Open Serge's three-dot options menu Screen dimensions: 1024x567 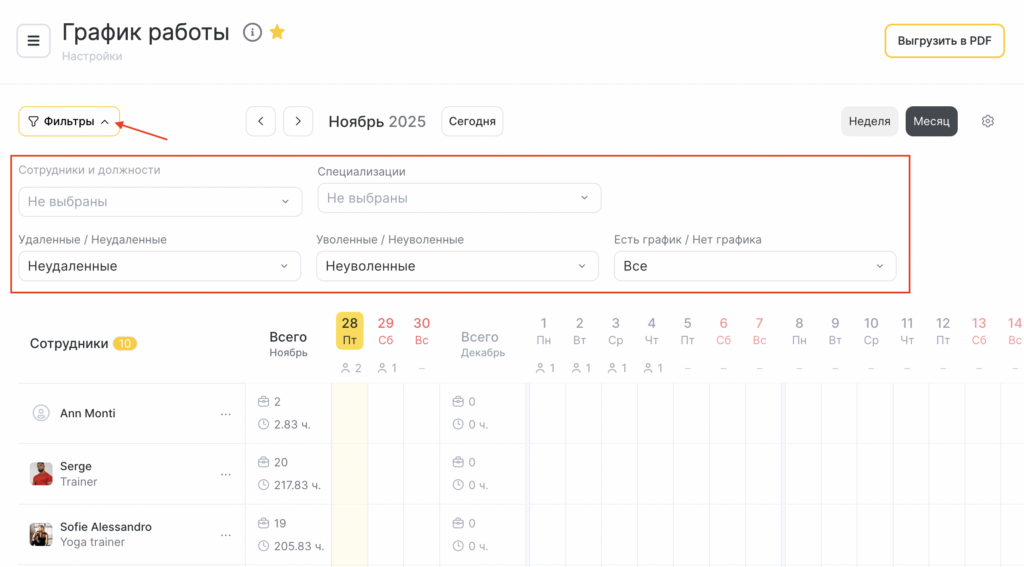pyautogui.click(x=226, y=474)
